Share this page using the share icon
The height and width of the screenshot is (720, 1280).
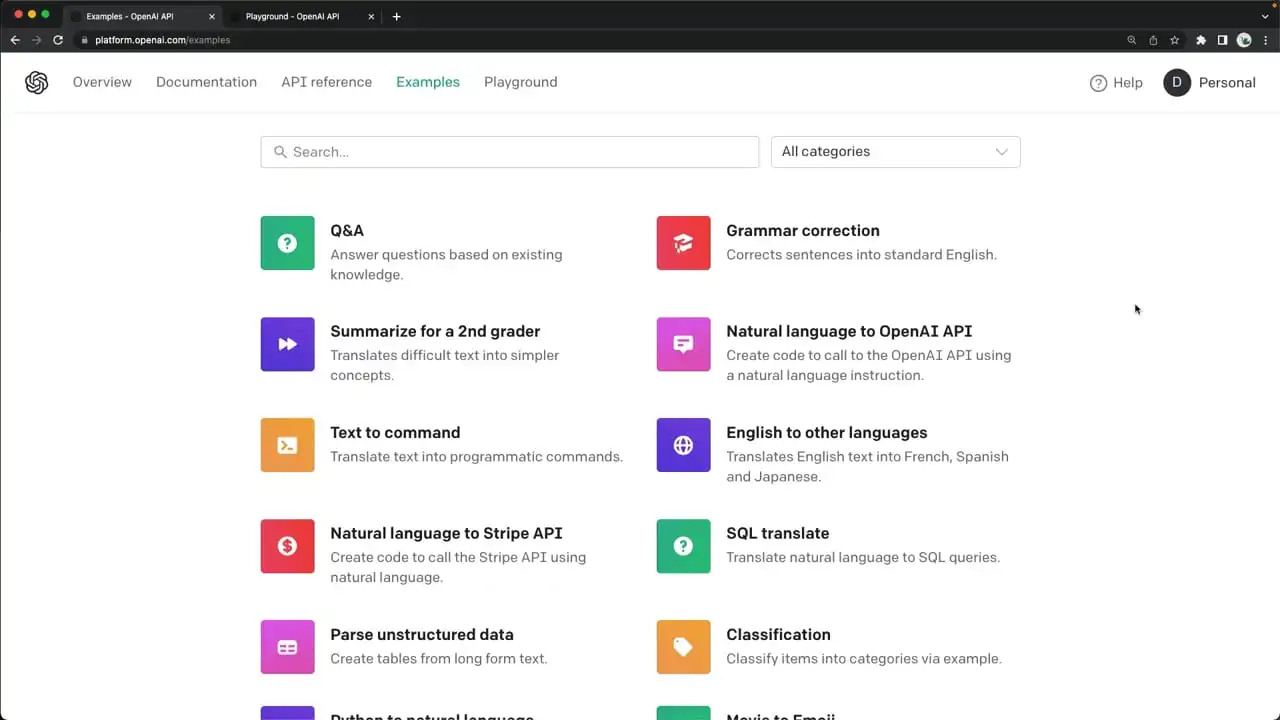[x=1153, y=40]
